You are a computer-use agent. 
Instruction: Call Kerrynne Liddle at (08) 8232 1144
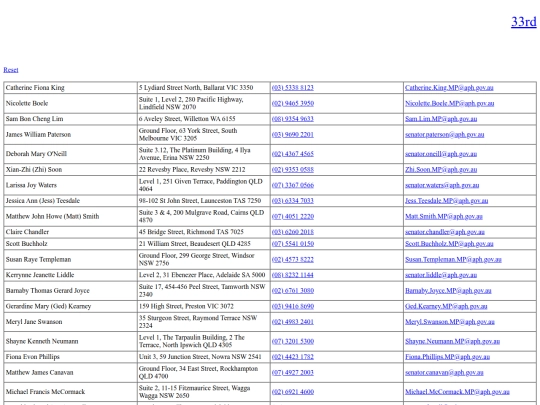292,275
